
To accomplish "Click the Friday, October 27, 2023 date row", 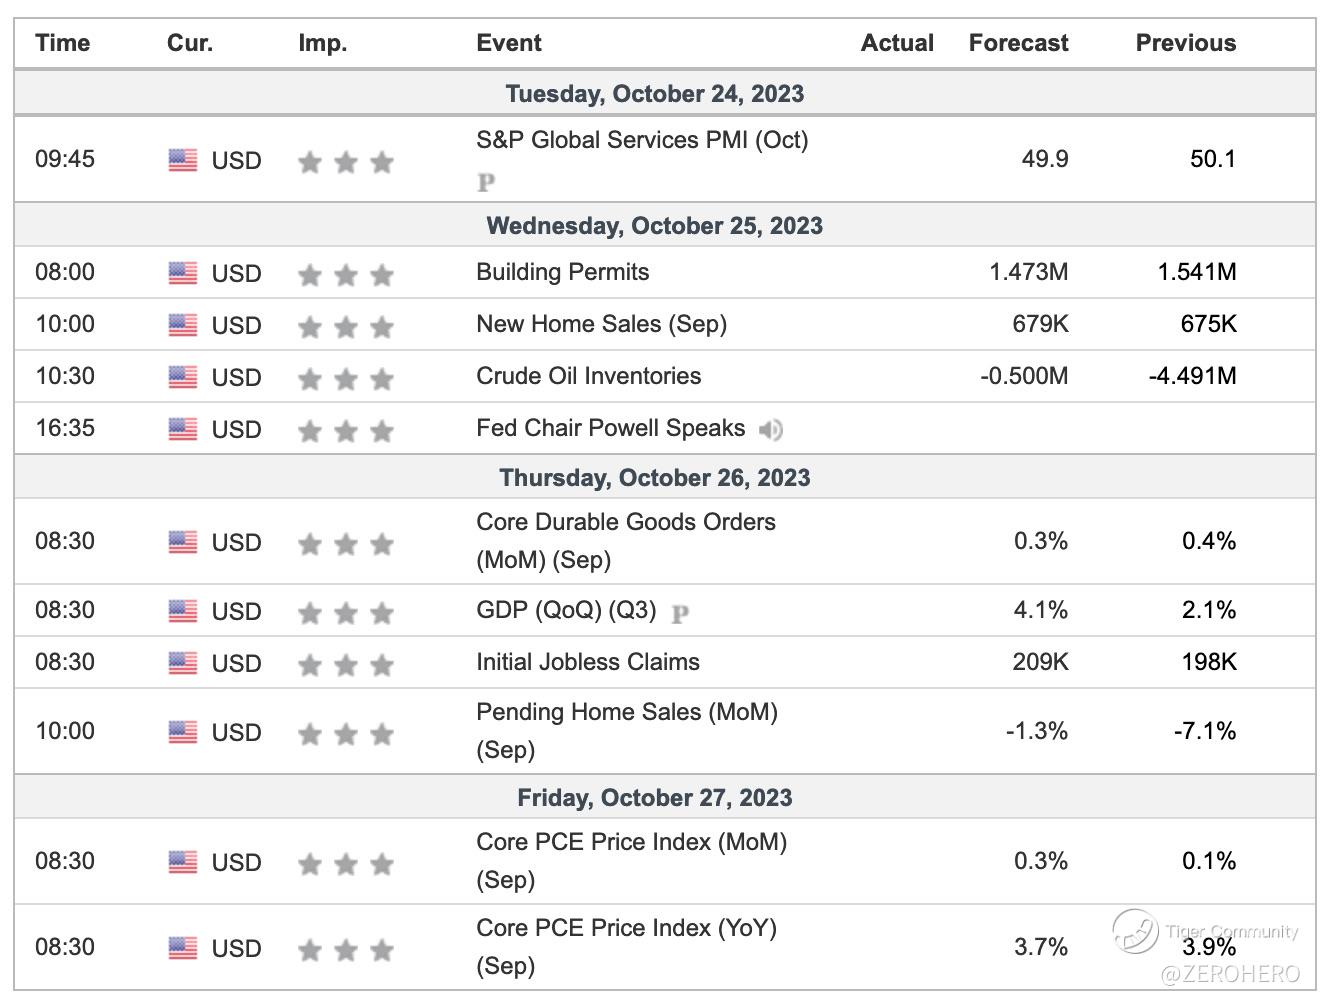I will [x=654, y=797].
